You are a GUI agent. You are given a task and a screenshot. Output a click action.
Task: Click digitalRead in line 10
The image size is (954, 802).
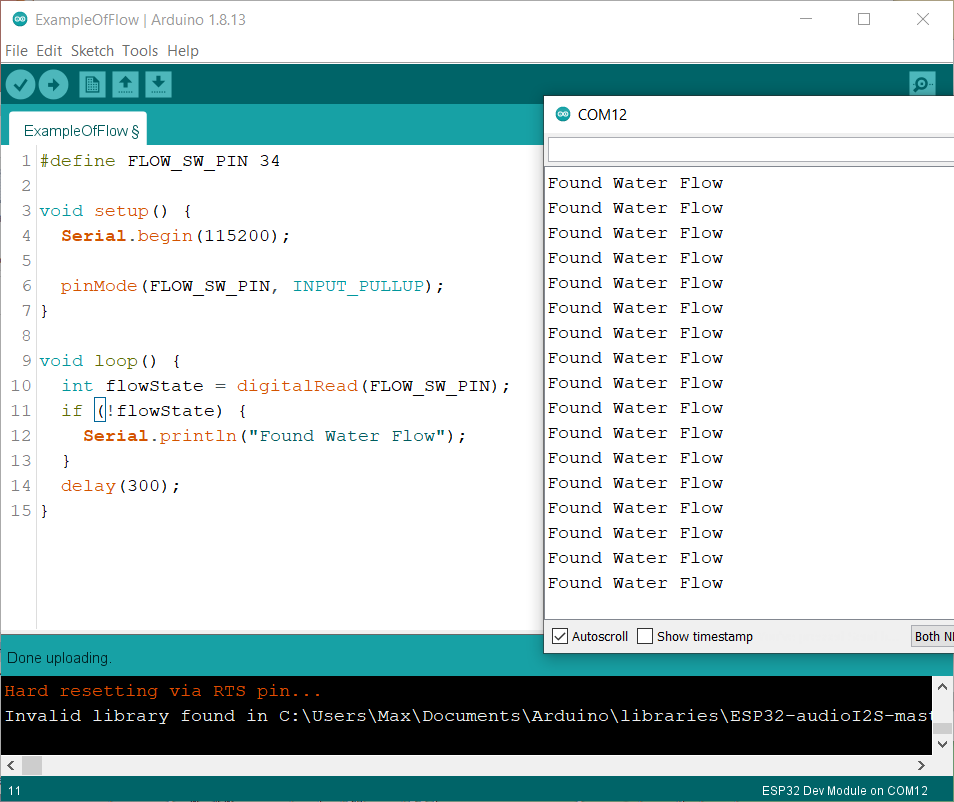[x=297, y=386]
